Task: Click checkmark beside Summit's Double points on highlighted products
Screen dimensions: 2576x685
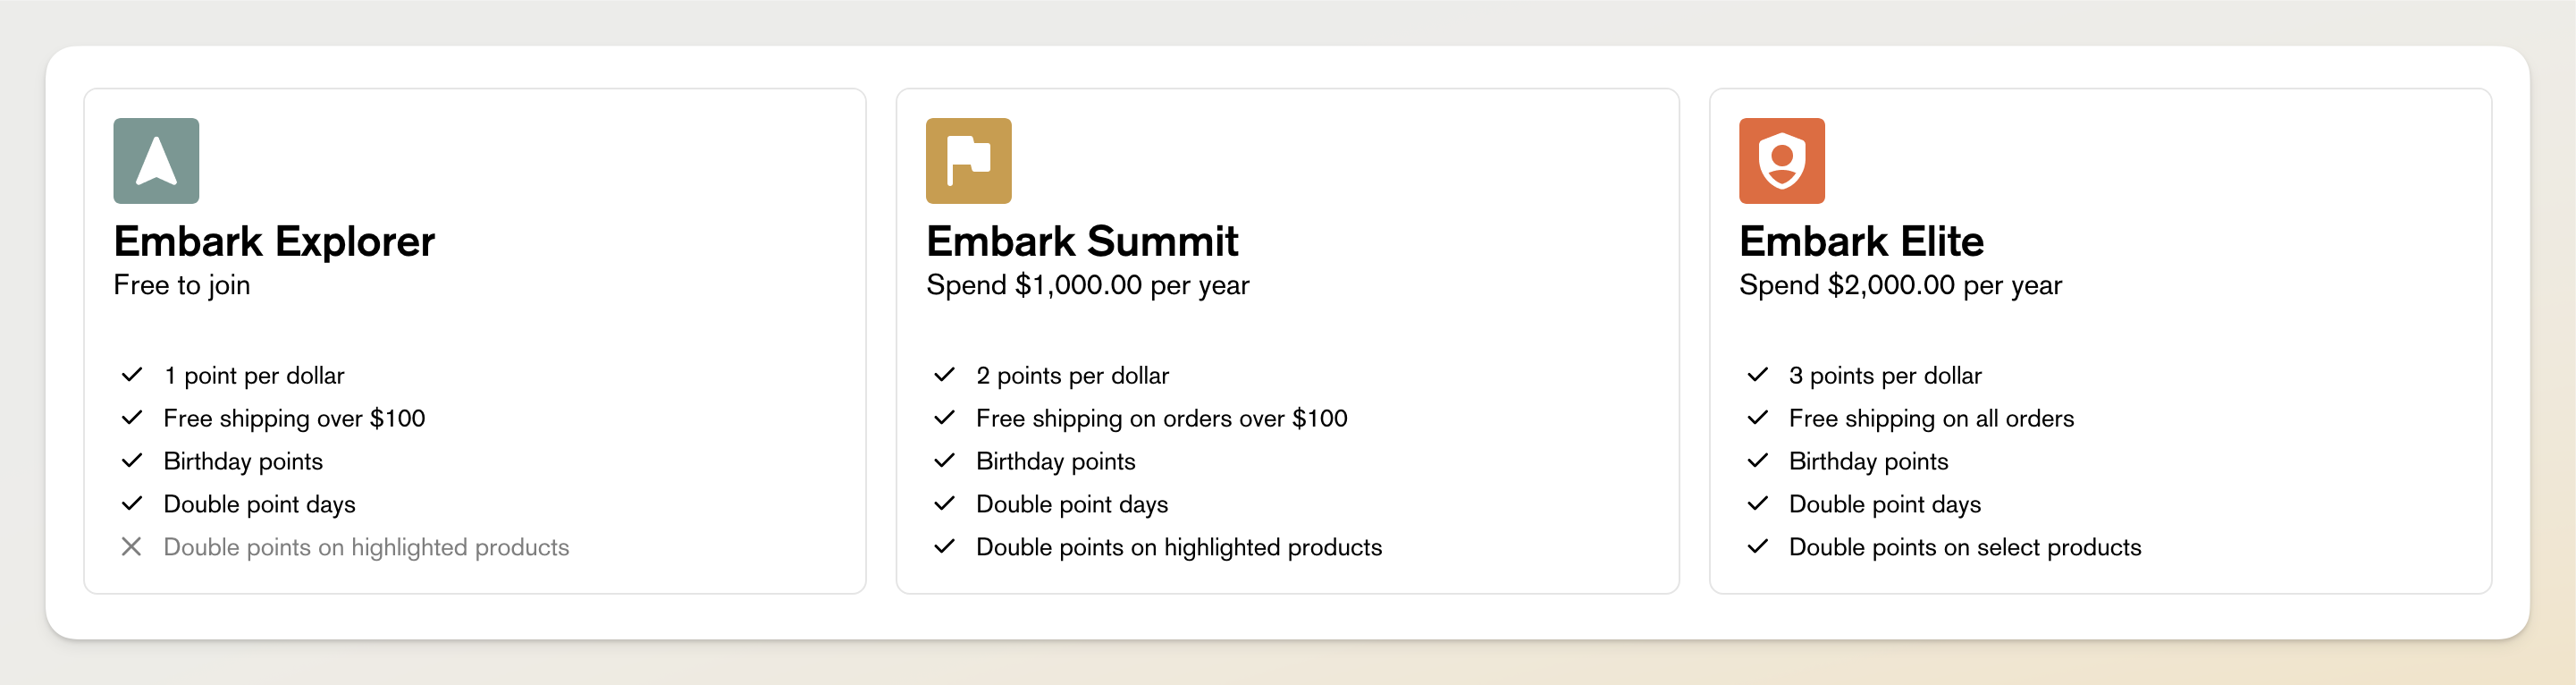Action: [944, 547]
